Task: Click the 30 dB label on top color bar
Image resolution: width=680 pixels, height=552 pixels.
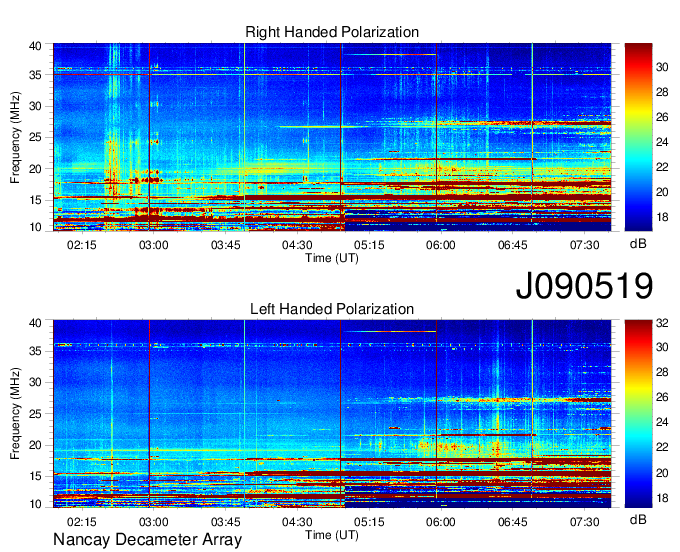Action: tap(662, 67)
